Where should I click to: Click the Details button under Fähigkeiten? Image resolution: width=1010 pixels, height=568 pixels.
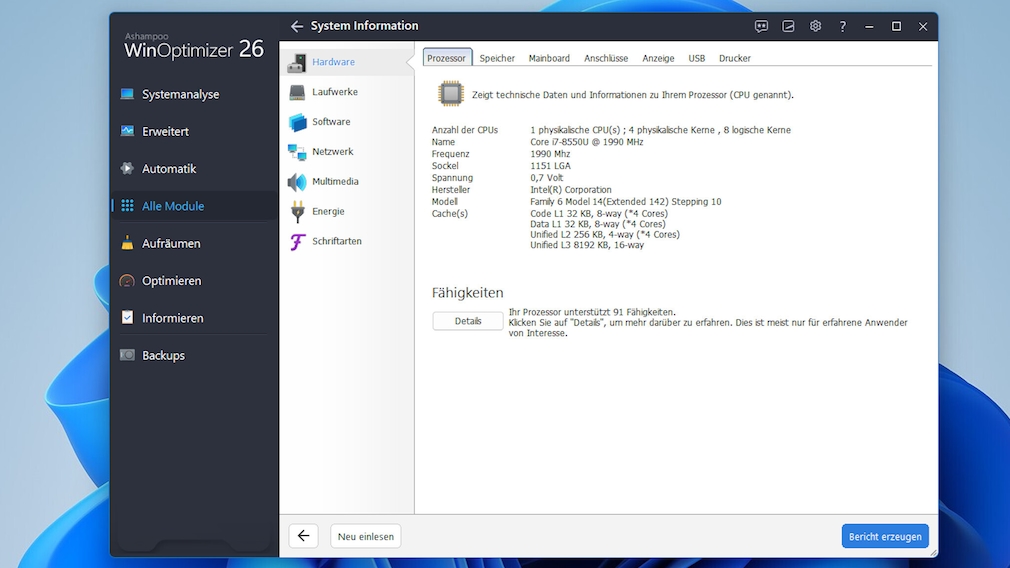(x=468, y=321)
